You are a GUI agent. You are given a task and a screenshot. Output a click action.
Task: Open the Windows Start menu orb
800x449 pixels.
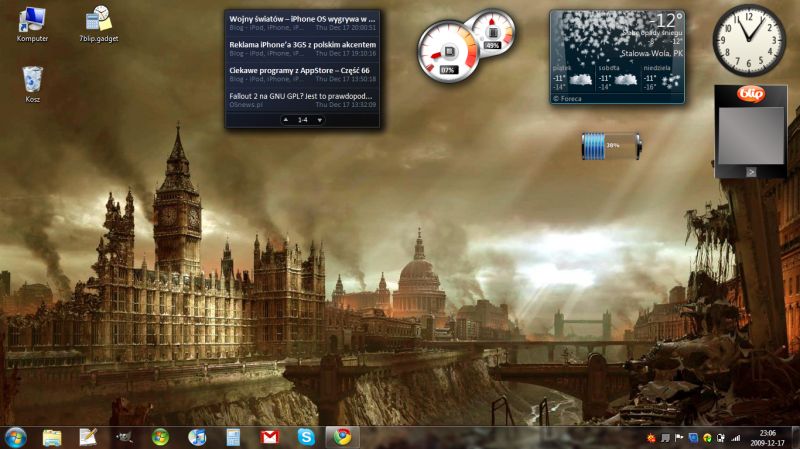15,438
